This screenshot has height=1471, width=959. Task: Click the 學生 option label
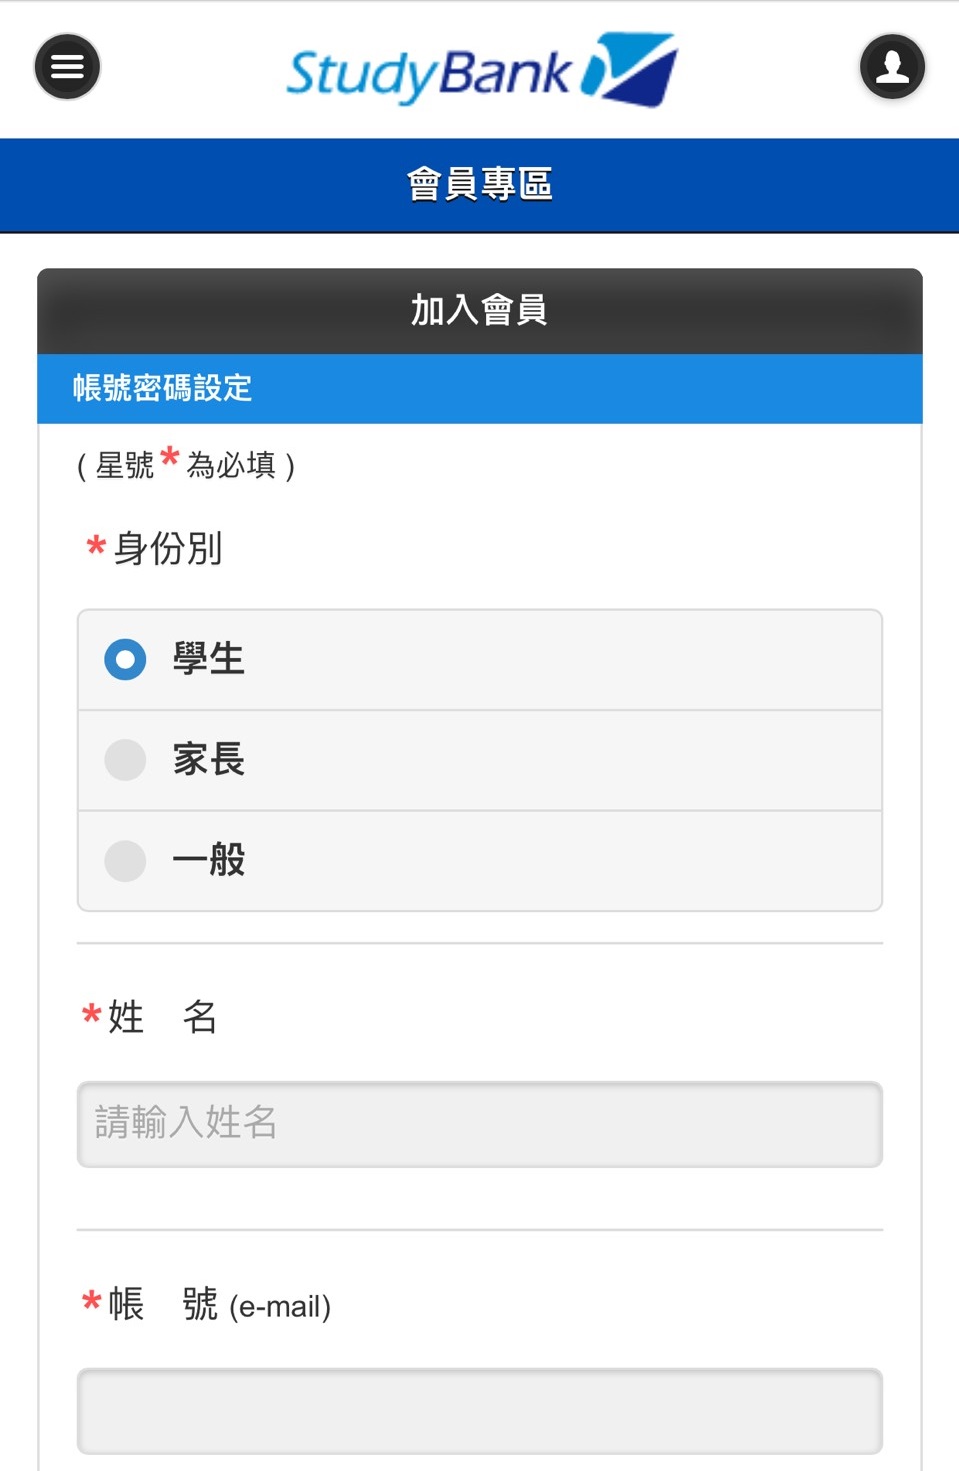(208, 659)
